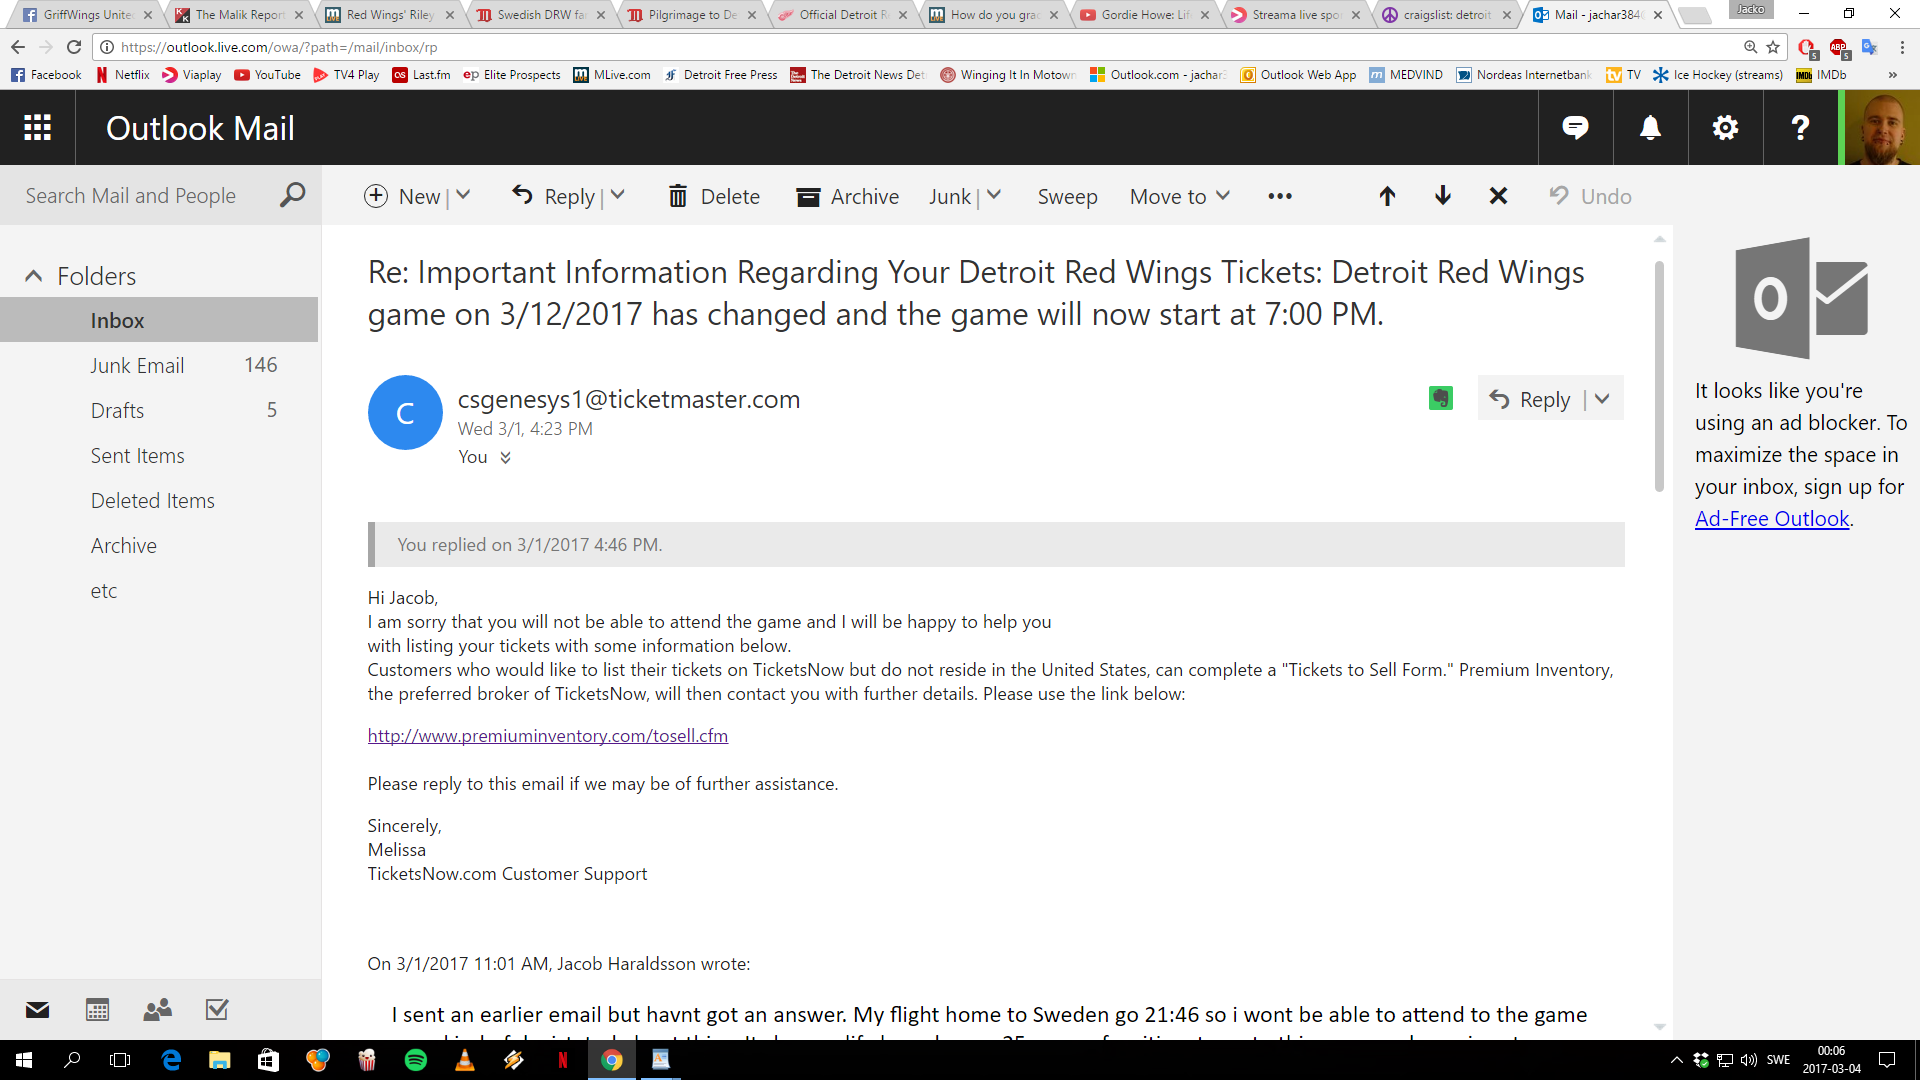Open the IMDb bookmark
The width and height of the screenshot is (1920, 1080).
click(x=1821, y=75)
